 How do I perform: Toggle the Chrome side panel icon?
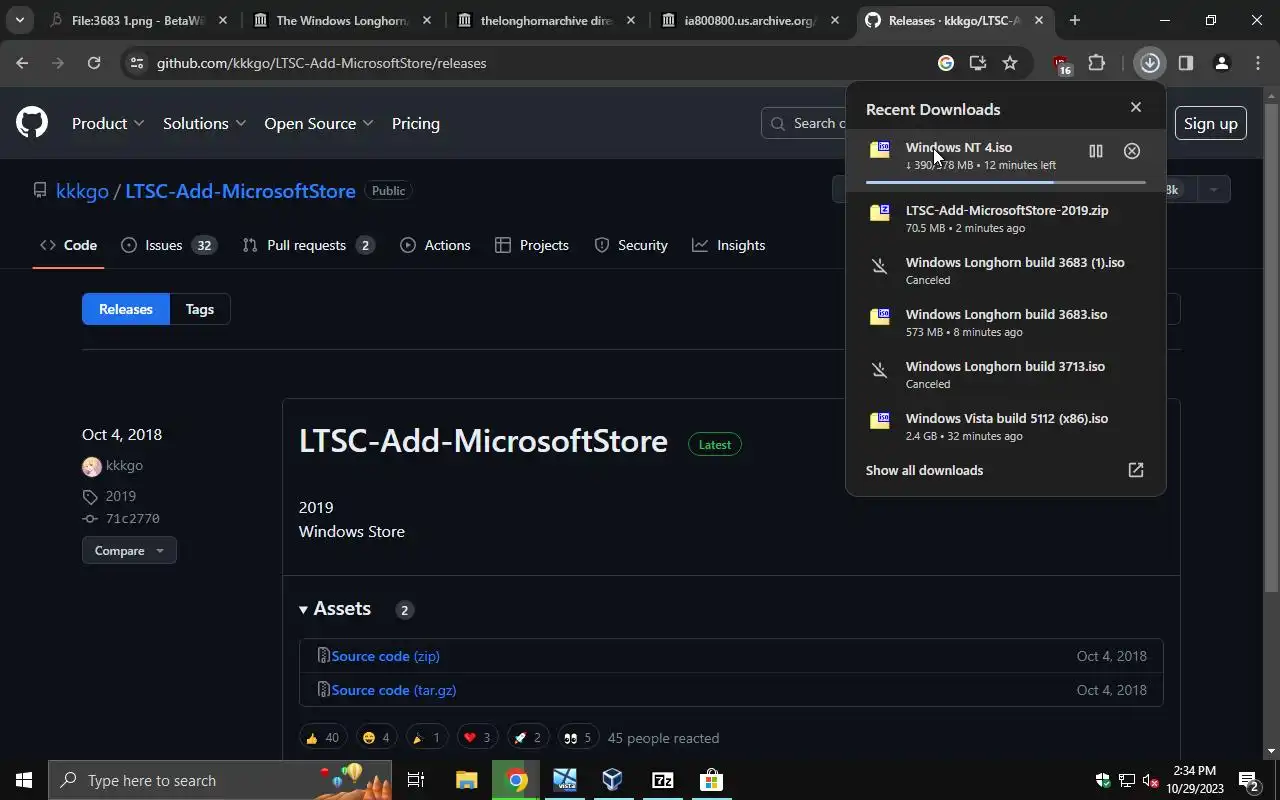[1186, 63]
